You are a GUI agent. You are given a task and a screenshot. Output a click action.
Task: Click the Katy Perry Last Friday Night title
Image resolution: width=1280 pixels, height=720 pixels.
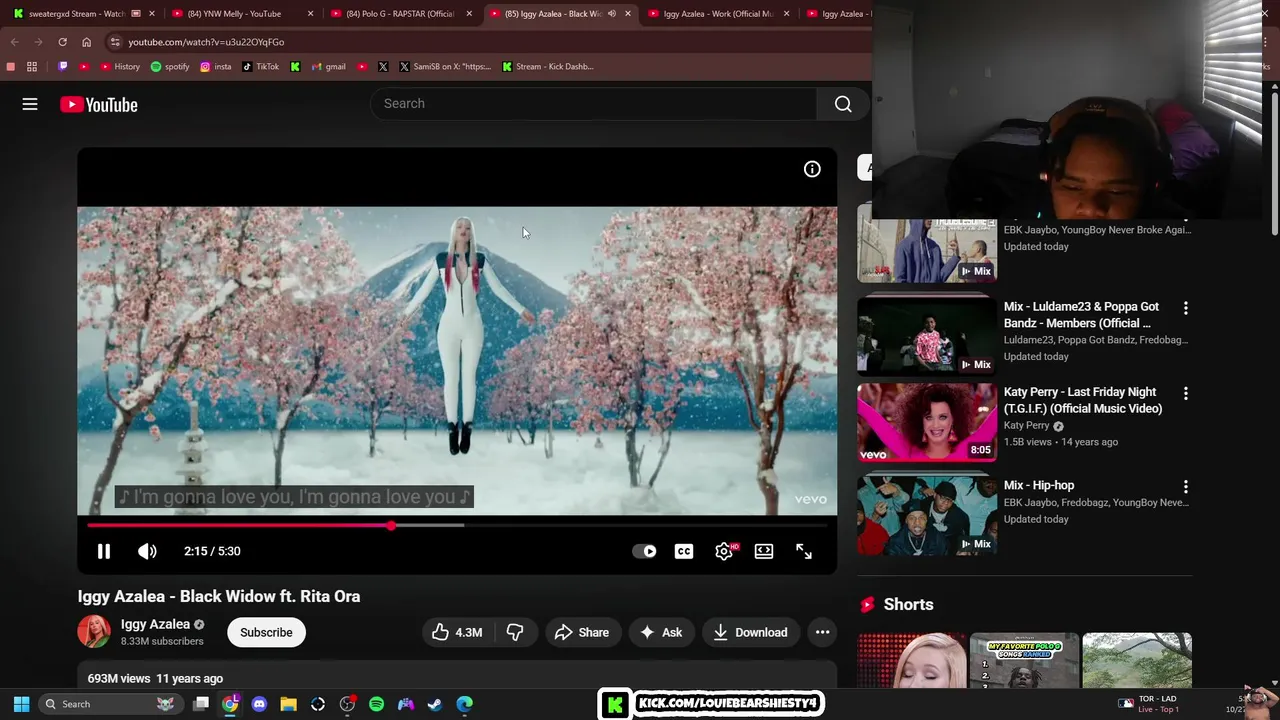1083,400
